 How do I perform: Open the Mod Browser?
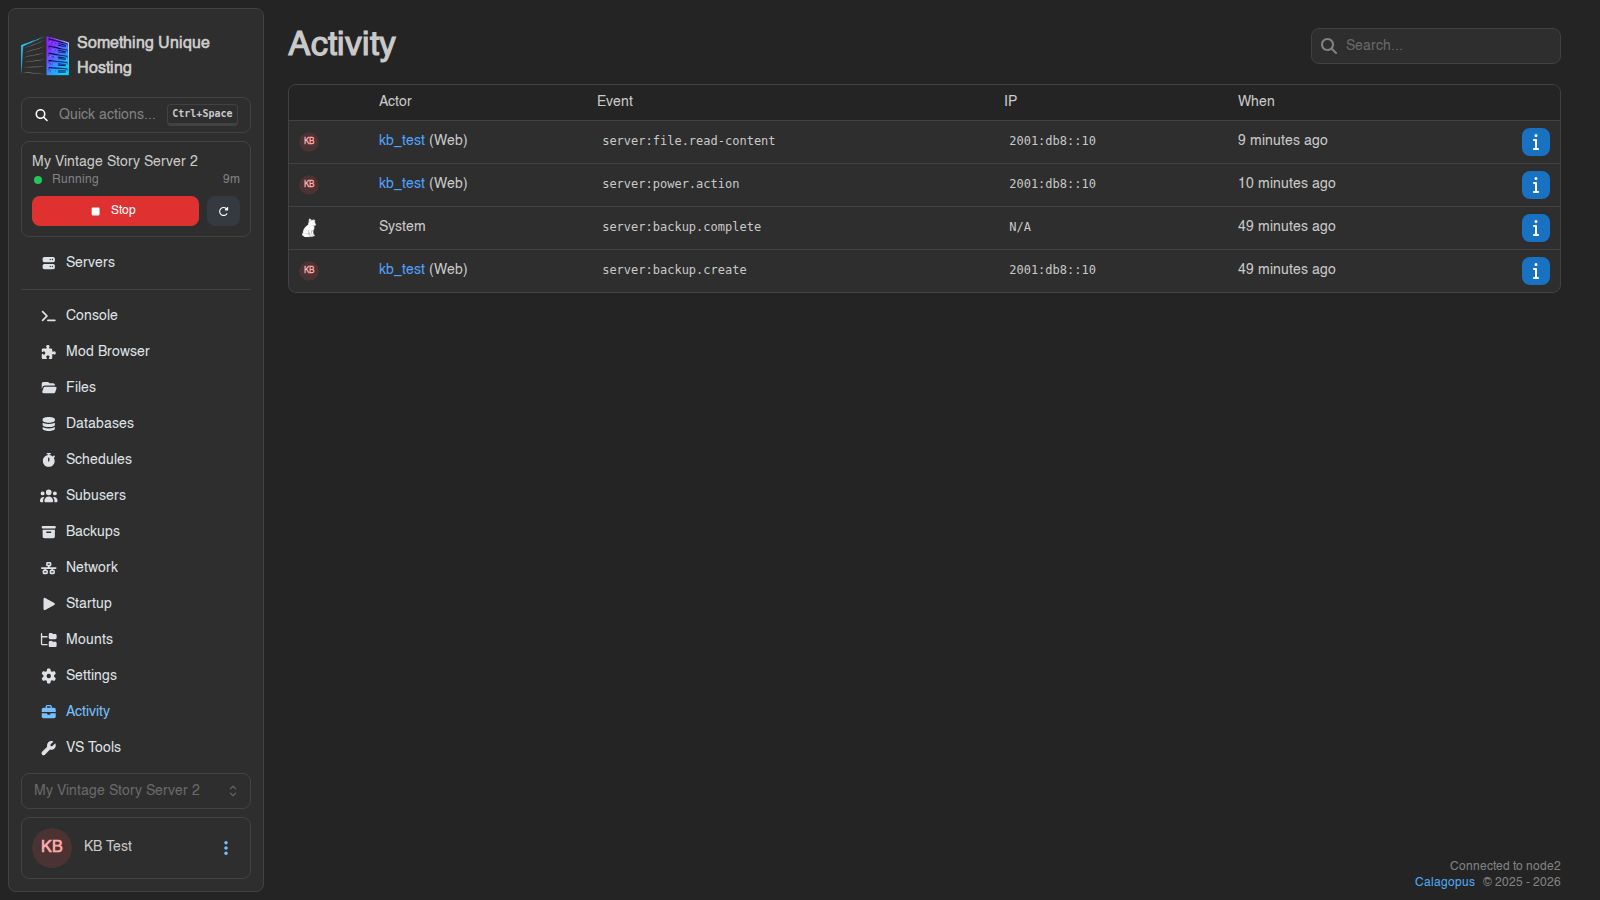tap(136, 352)
